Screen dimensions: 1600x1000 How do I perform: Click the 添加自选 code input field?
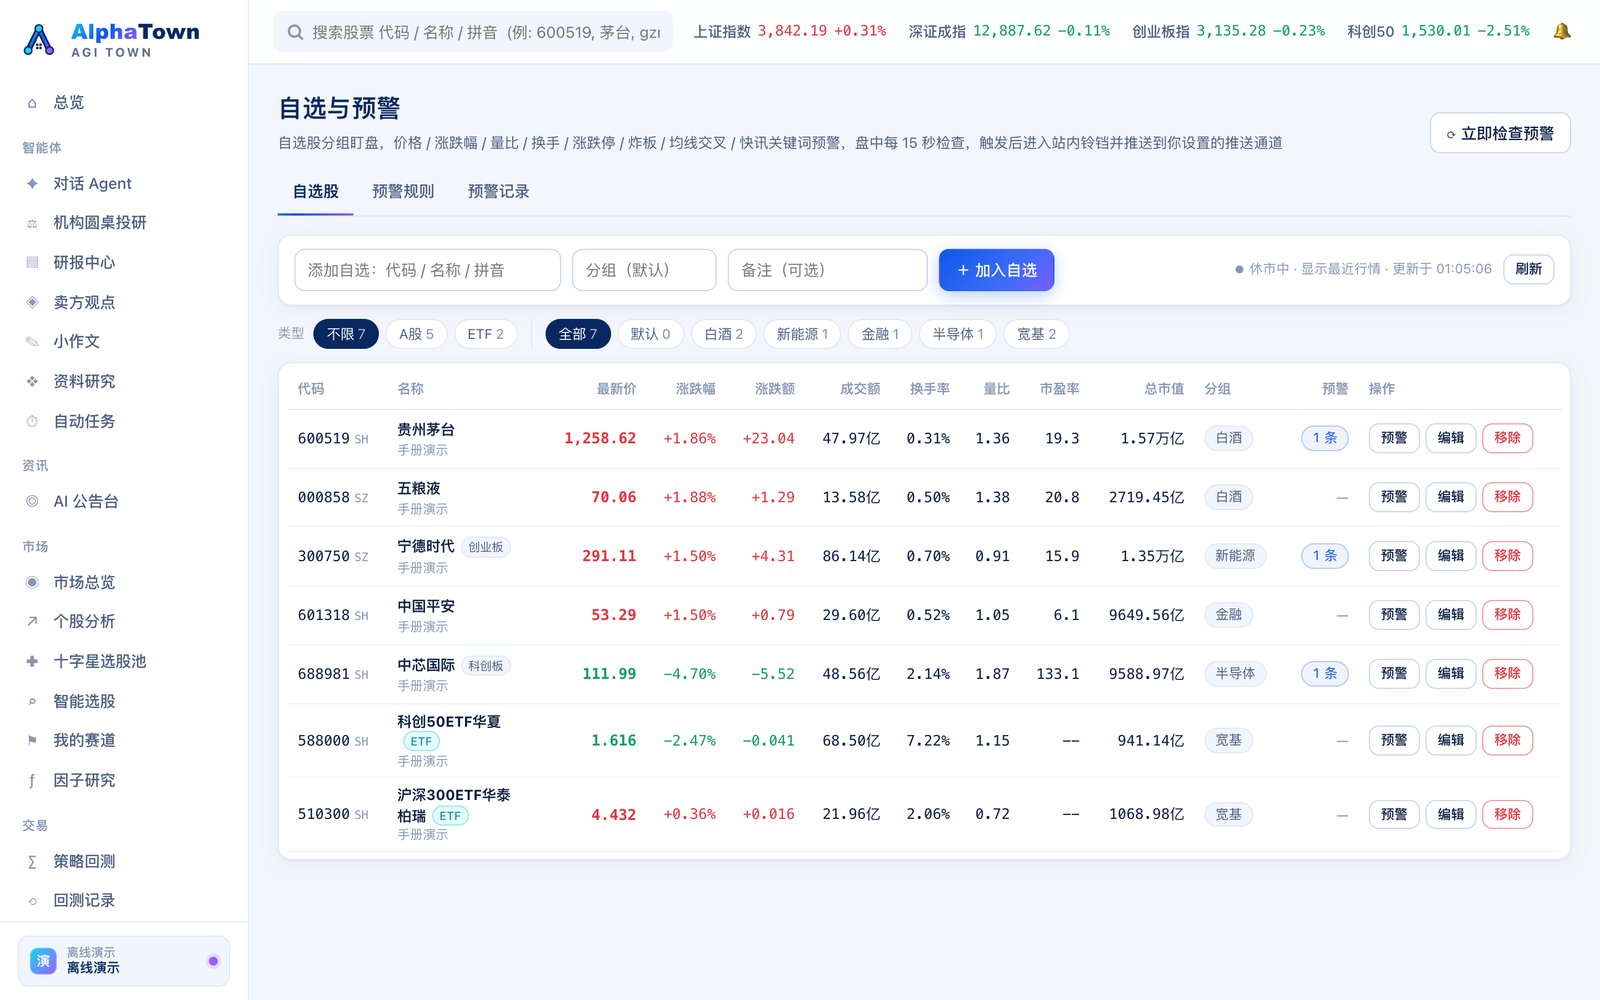click(x=427, y=270)
